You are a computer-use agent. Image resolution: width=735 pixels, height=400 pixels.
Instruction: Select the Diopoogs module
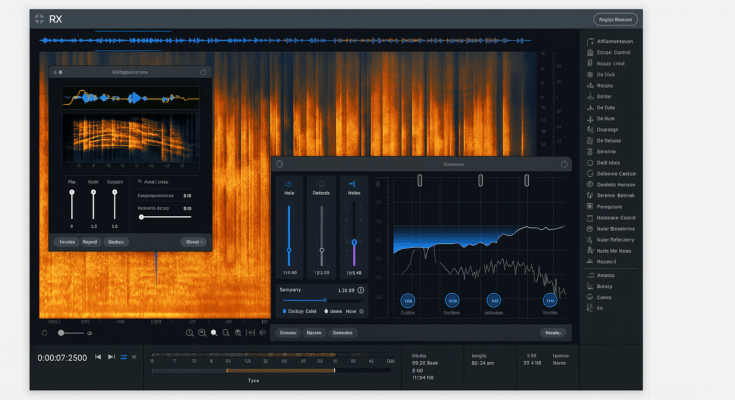coord(602,129)
